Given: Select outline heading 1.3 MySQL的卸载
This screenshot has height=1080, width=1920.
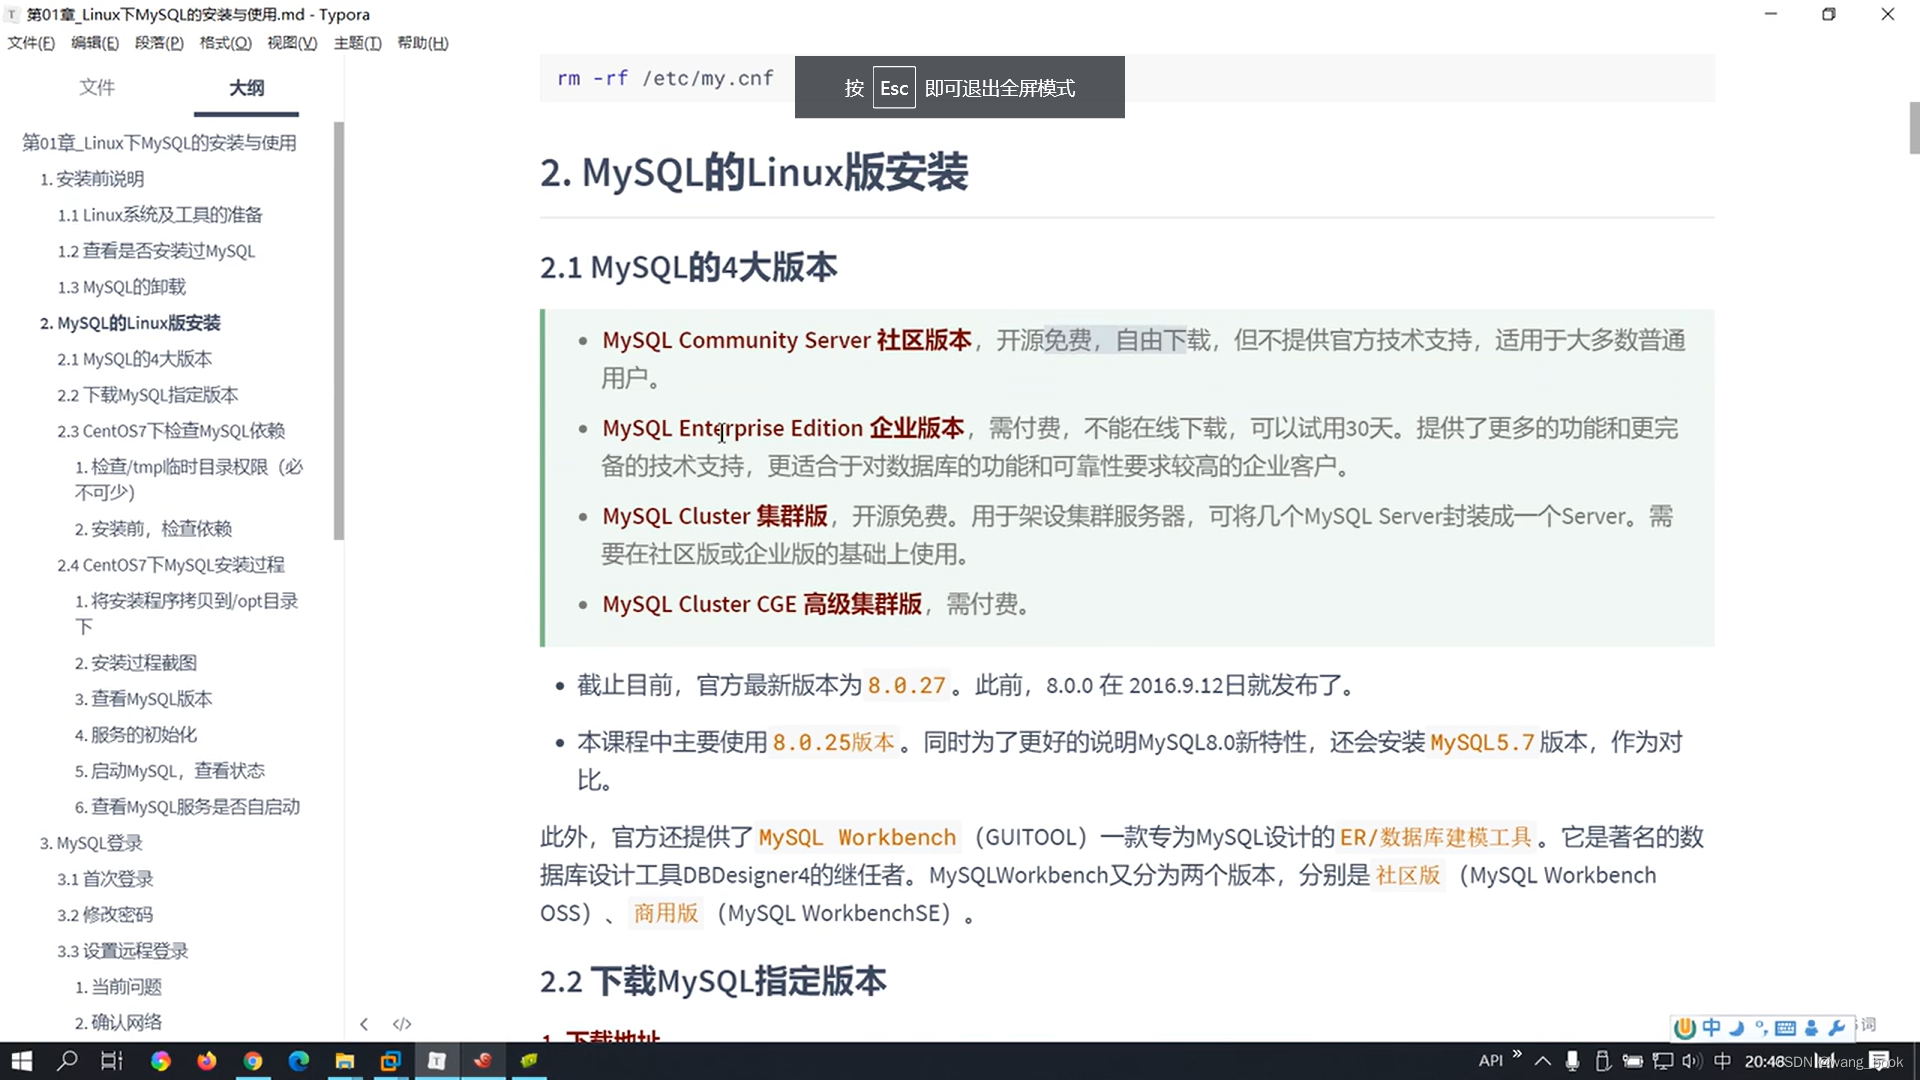Looking at the screenshot, I should click(121, 287).
